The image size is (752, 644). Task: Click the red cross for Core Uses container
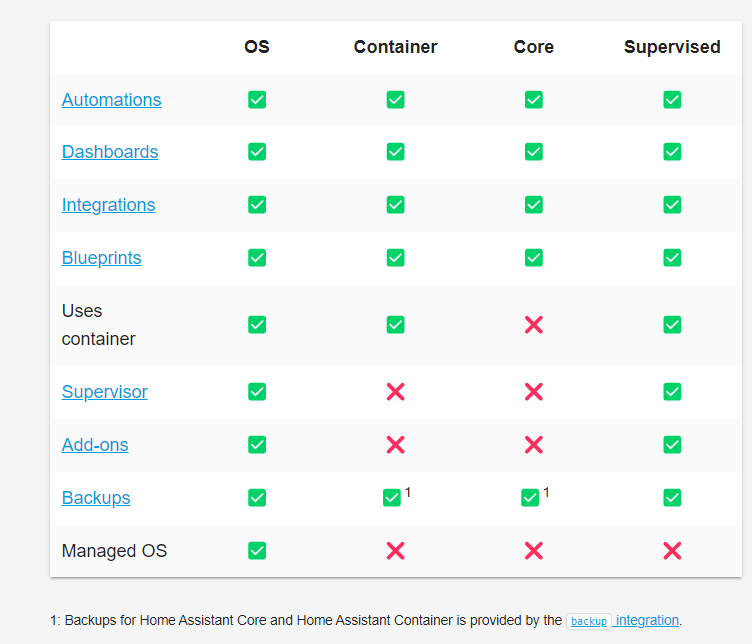click(x=534, y=325)
